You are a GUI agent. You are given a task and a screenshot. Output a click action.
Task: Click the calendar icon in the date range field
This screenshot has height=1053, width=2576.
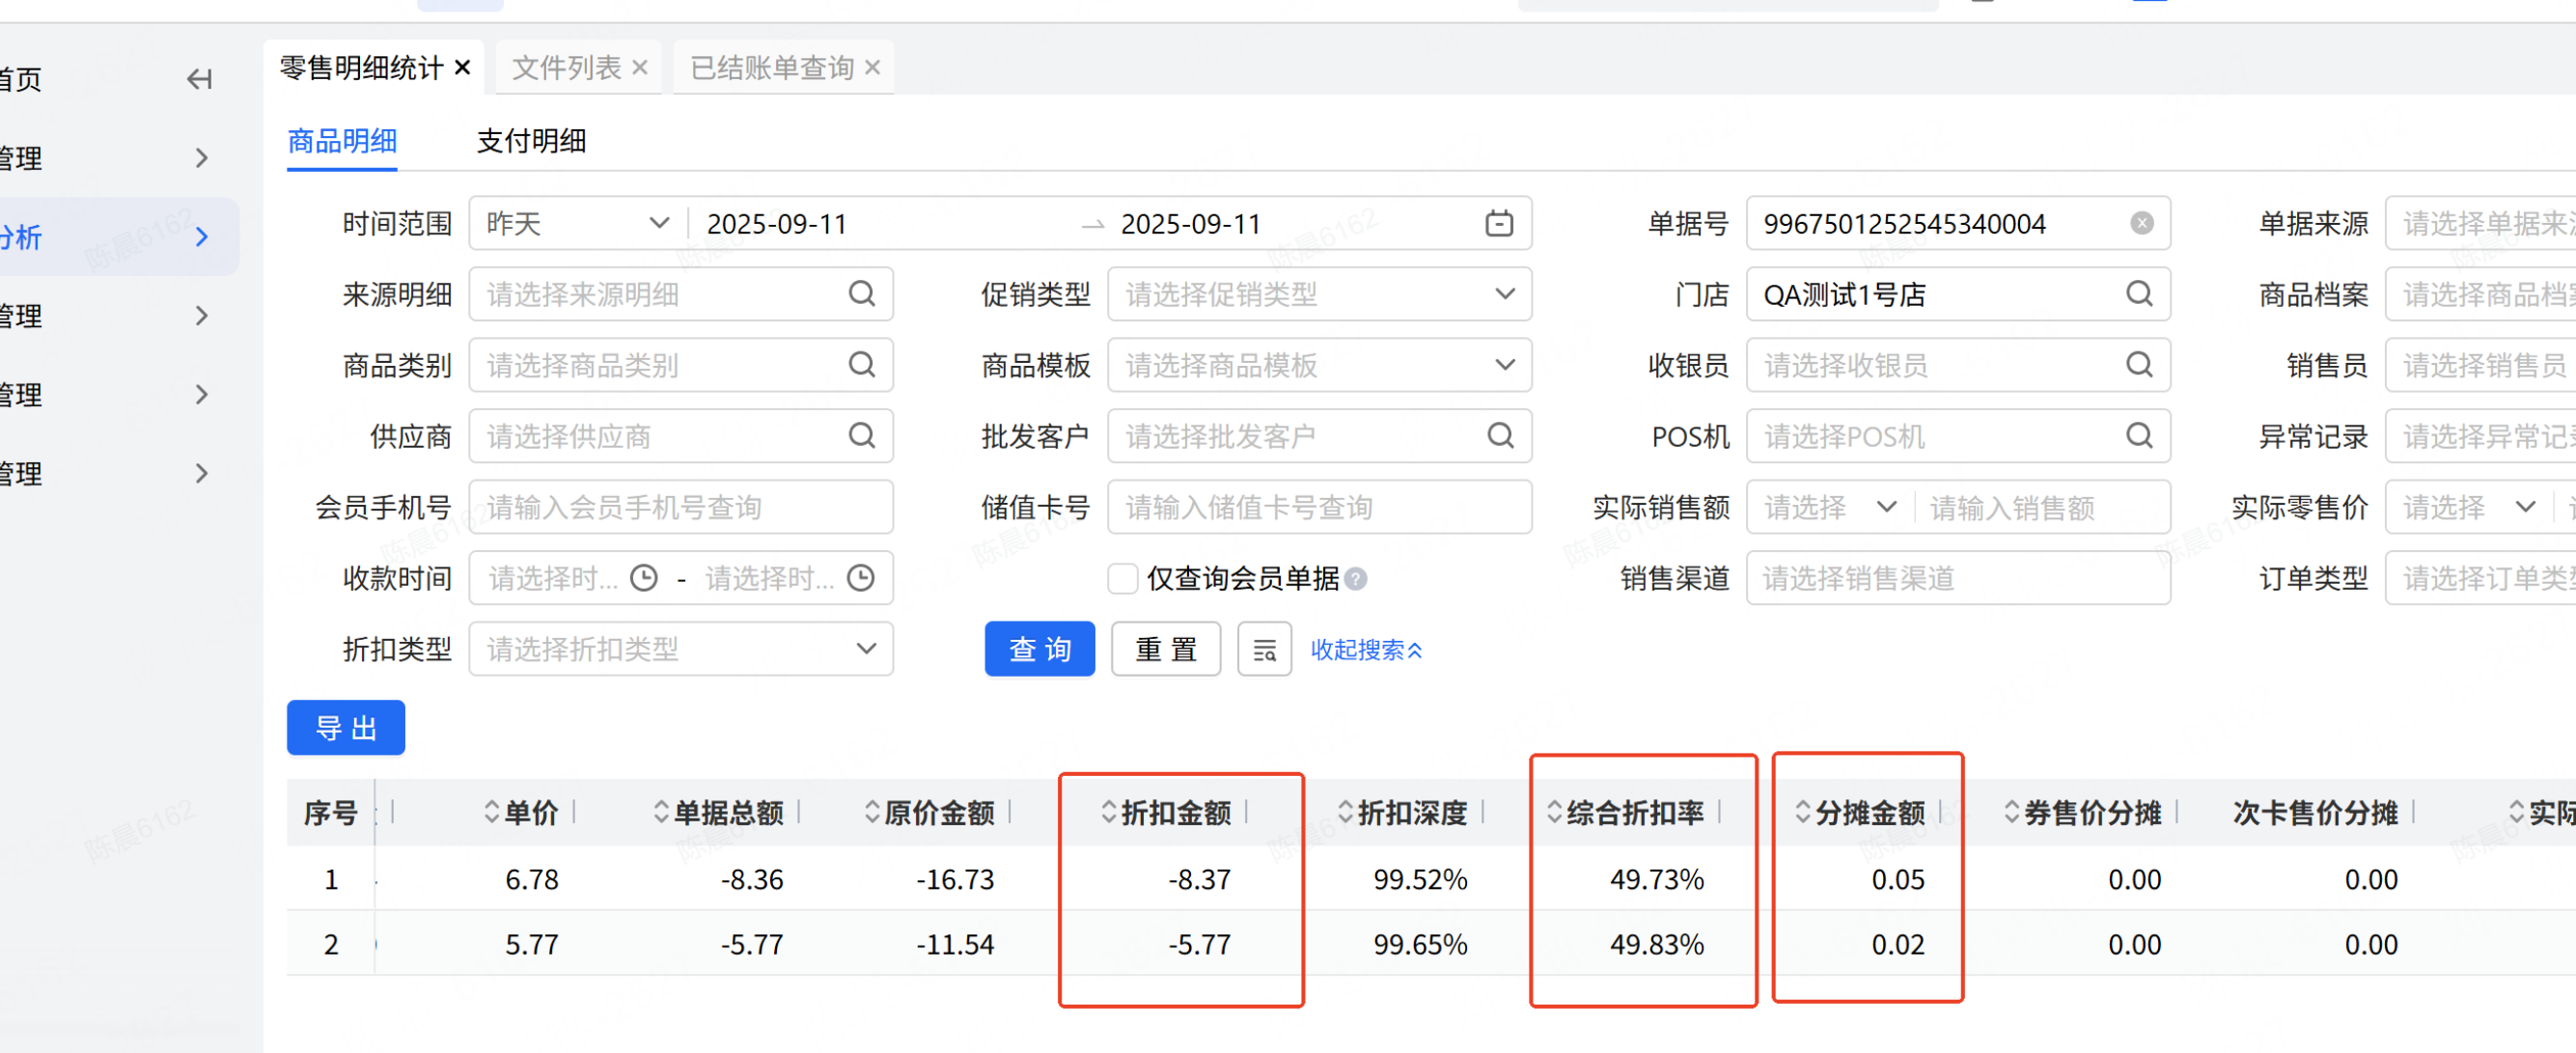[x=1498, y=223]
